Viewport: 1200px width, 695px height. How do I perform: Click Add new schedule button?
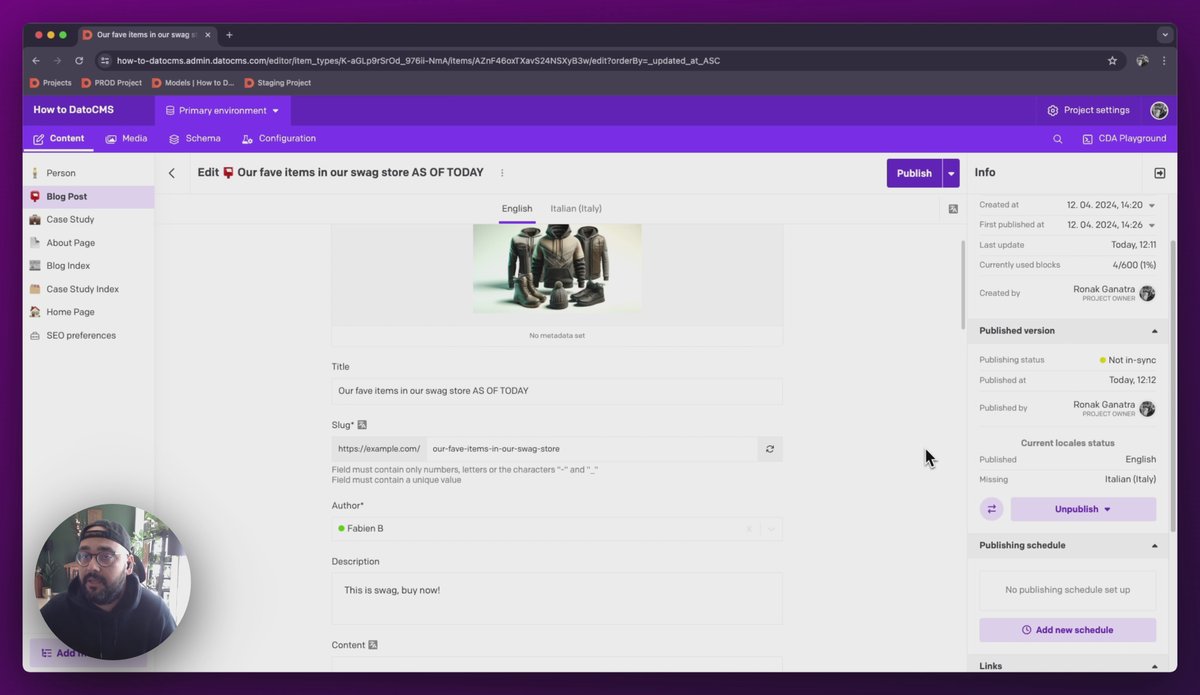pos(1067,630)
